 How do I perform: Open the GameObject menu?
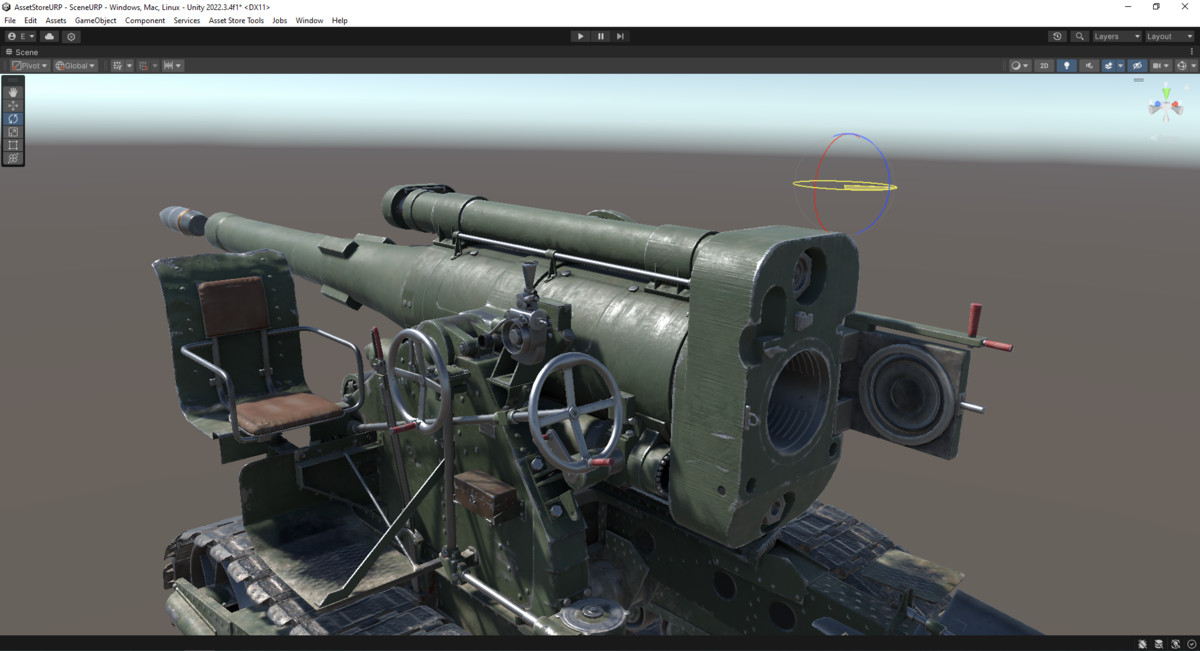click(95, 20)
